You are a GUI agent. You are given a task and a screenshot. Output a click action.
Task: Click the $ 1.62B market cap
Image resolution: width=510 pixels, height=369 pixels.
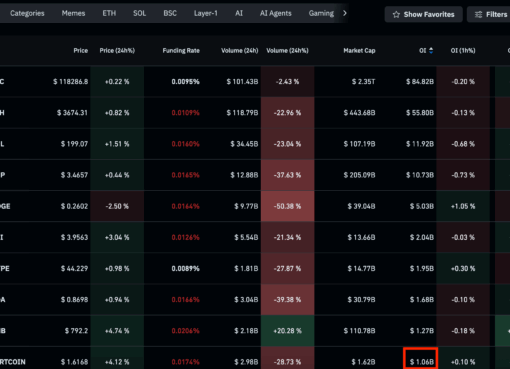(363, 362)
